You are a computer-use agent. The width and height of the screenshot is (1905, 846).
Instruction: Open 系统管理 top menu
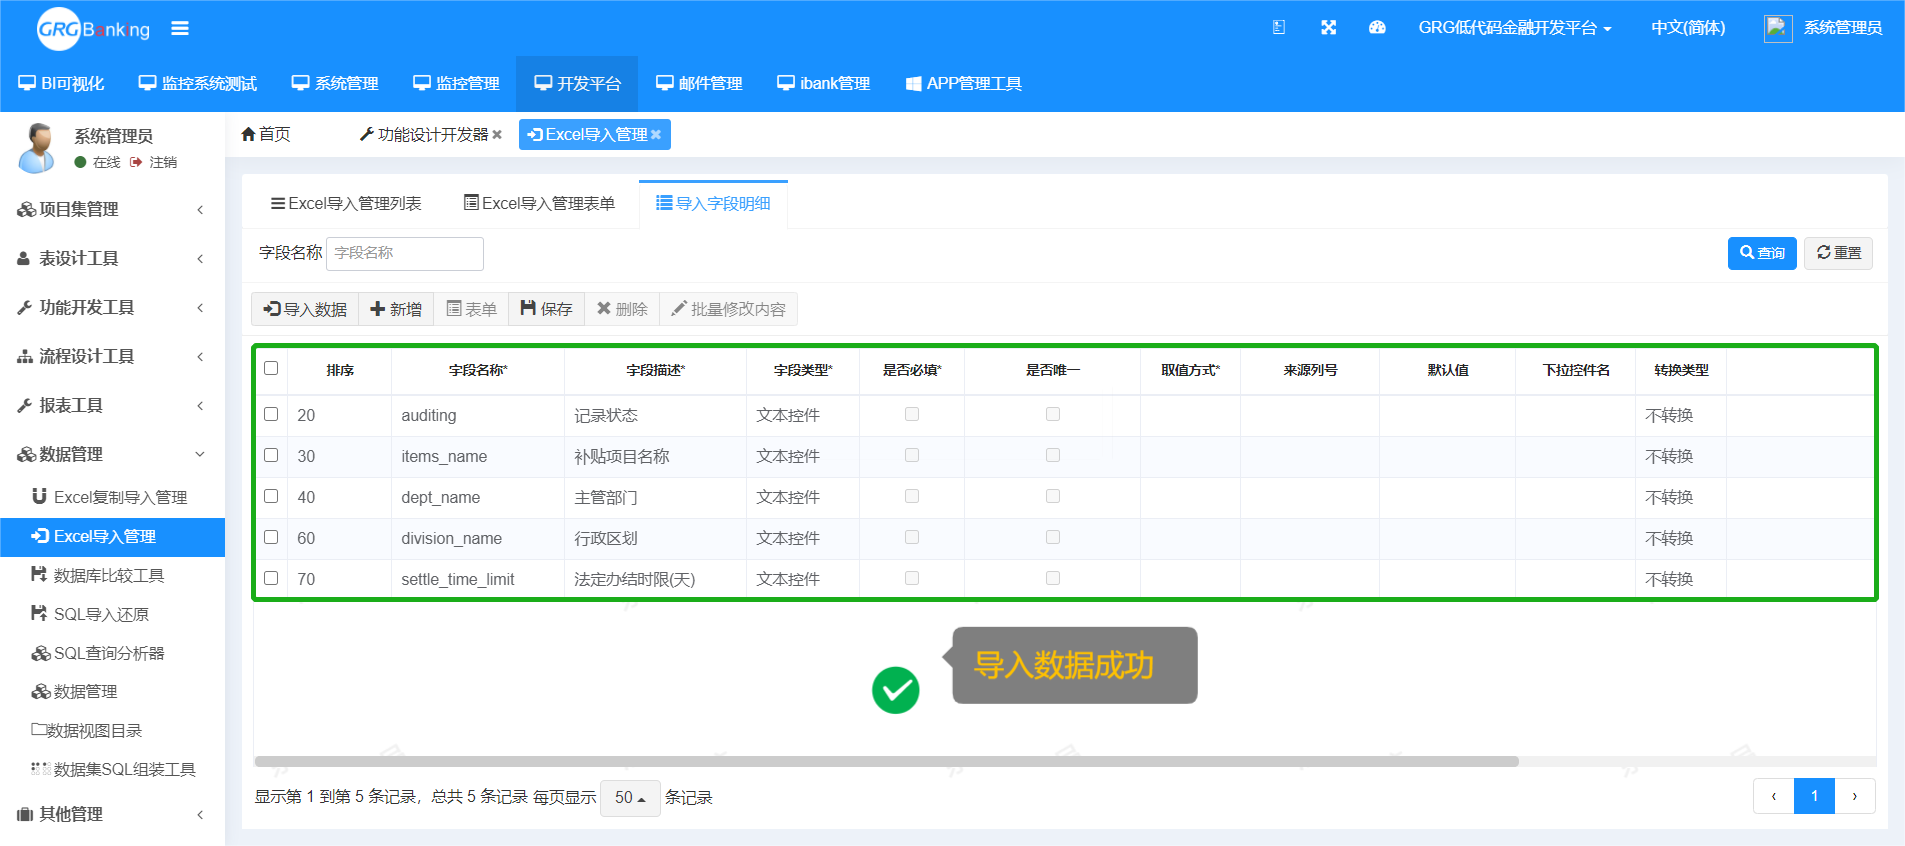pyautogui.click(x=335, y=83)
